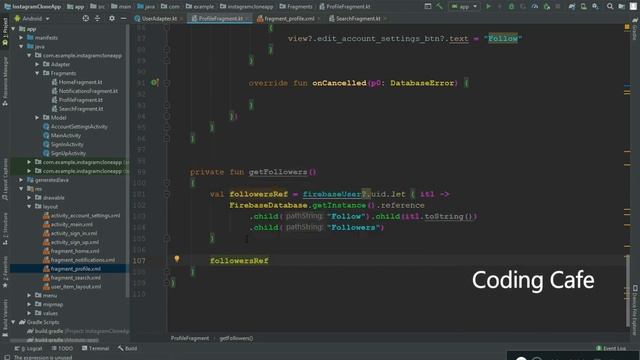Click the lightbulb quick-fix icon on line 107
640x360 pixels.
coord(177,259)
